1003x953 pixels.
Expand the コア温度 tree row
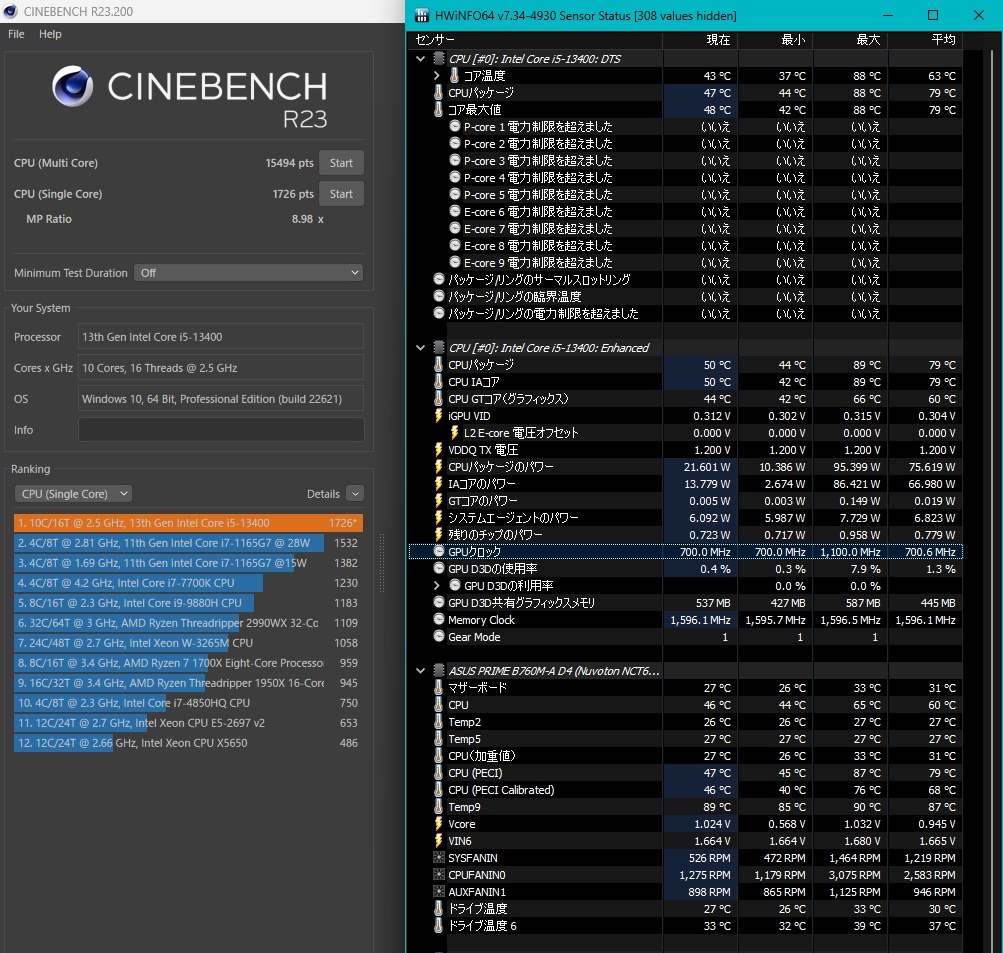[x=437, y=76]
